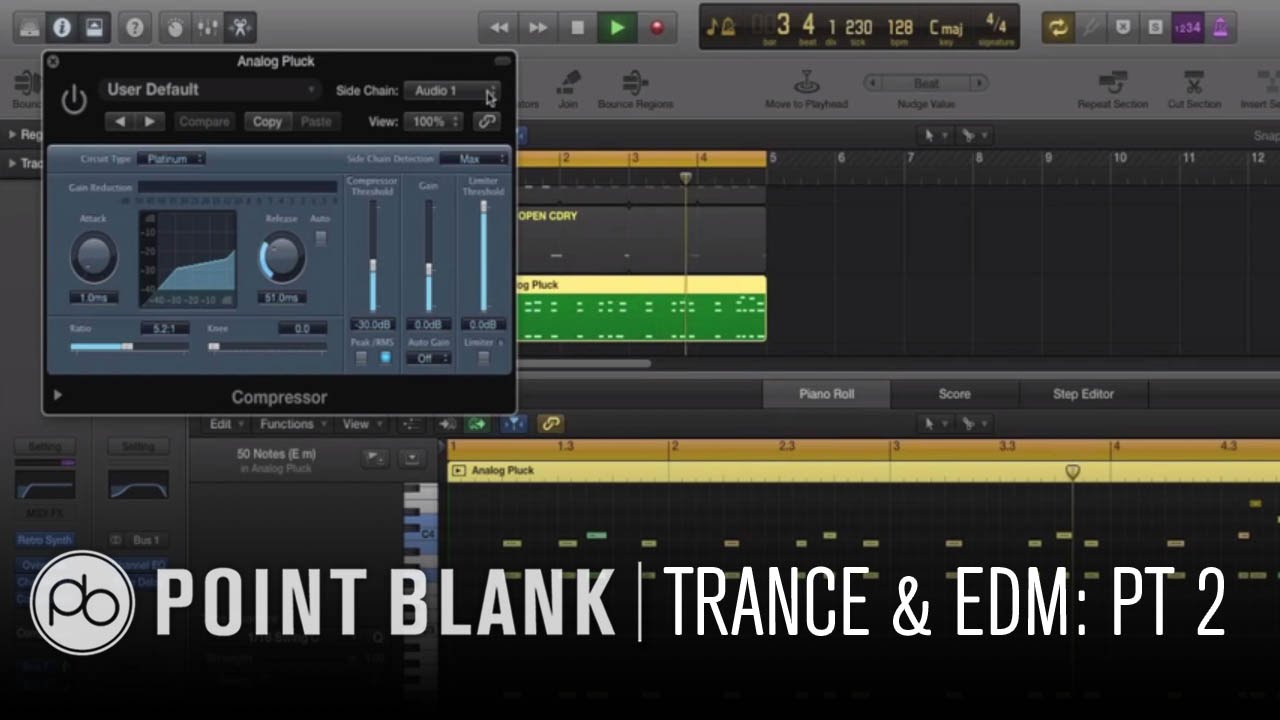1280x720 pixels.
Task: Open the Side Chain Audio 1 dropdown
Action: tap(451, 91)
